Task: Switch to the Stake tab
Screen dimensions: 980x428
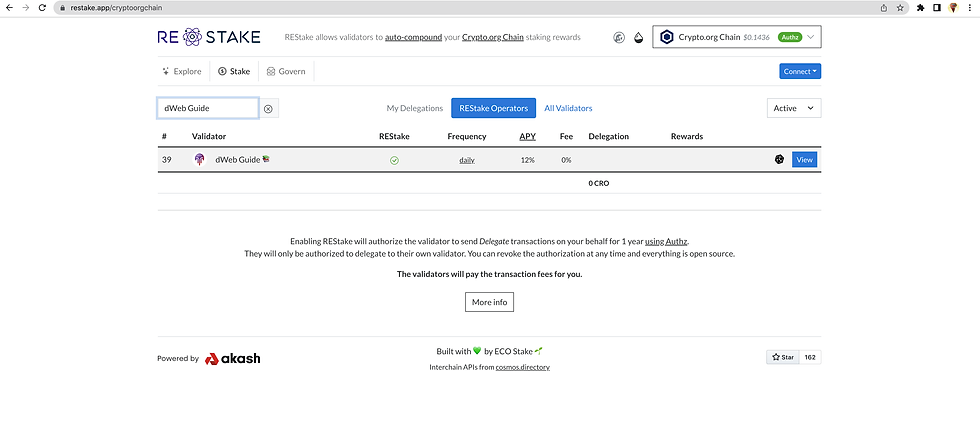Action: coord(234,71)
